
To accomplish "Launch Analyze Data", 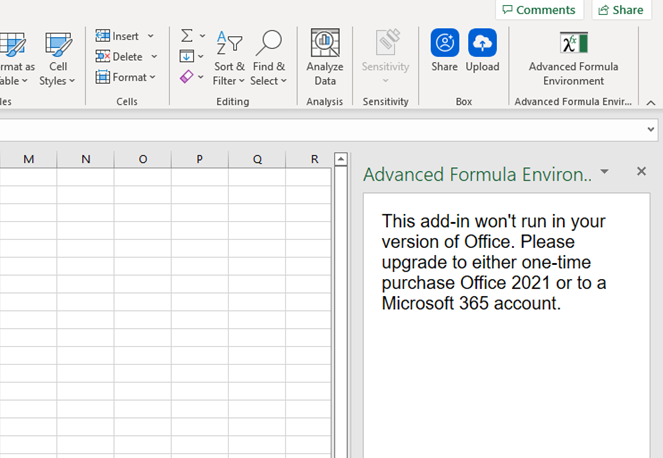I will coord(325,58).
